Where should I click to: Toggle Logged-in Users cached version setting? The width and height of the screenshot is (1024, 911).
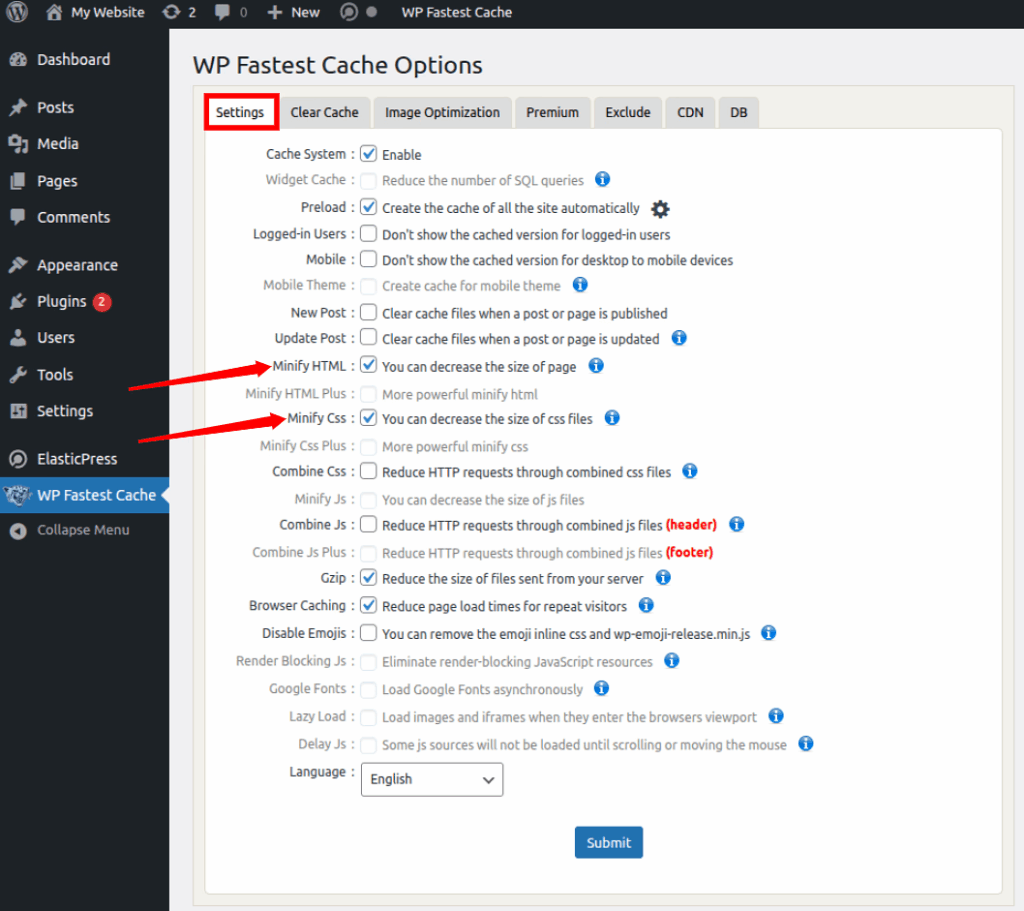tap(368, 234)
